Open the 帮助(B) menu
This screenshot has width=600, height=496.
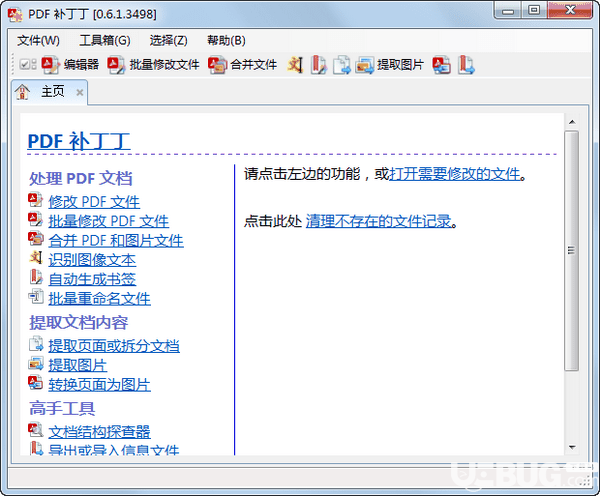(x=226, y=40)
